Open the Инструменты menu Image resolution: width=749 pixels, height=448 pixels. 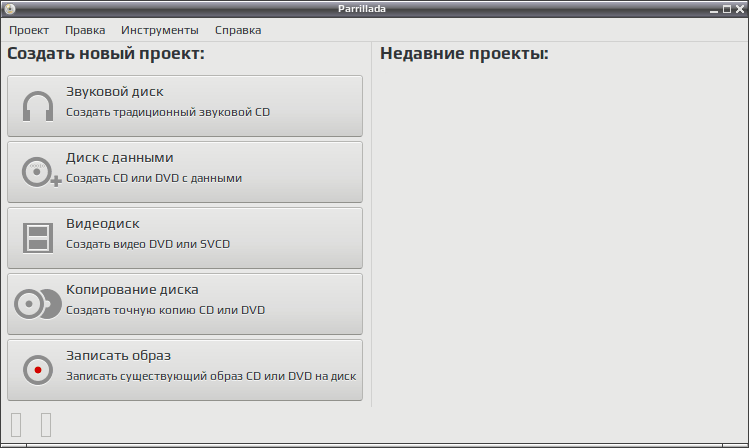click(x=160, y=30)
